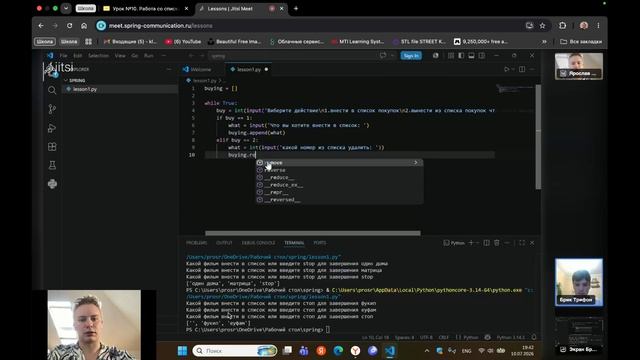The width and height of the screenshot is (640, 360).
Task: Click the terminal trash icon to kill it
Action: click(x=497, y=243)
